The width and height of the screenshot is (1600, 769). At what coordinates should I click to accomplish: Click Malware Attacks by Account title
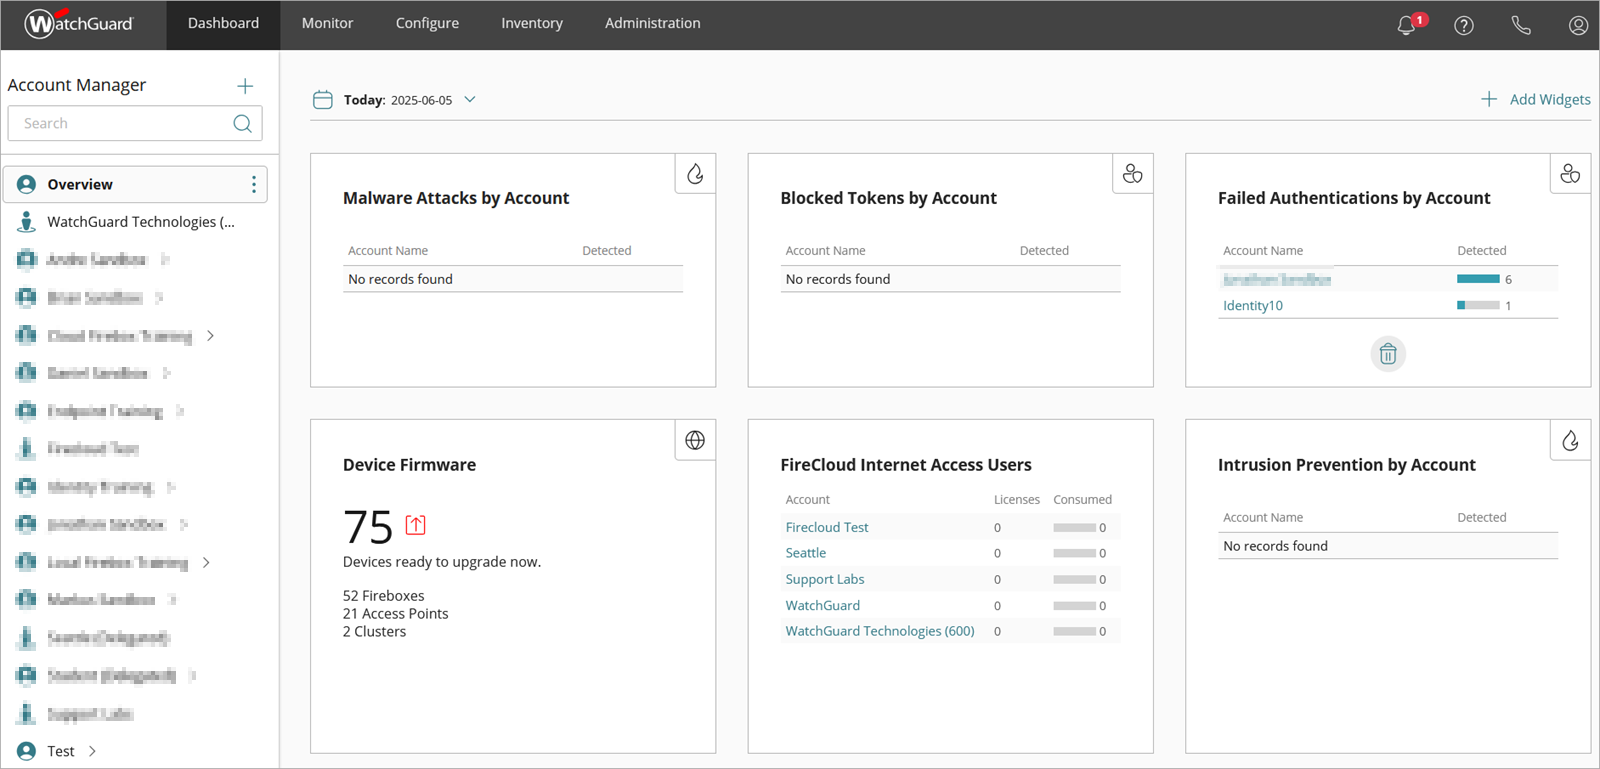456,198
